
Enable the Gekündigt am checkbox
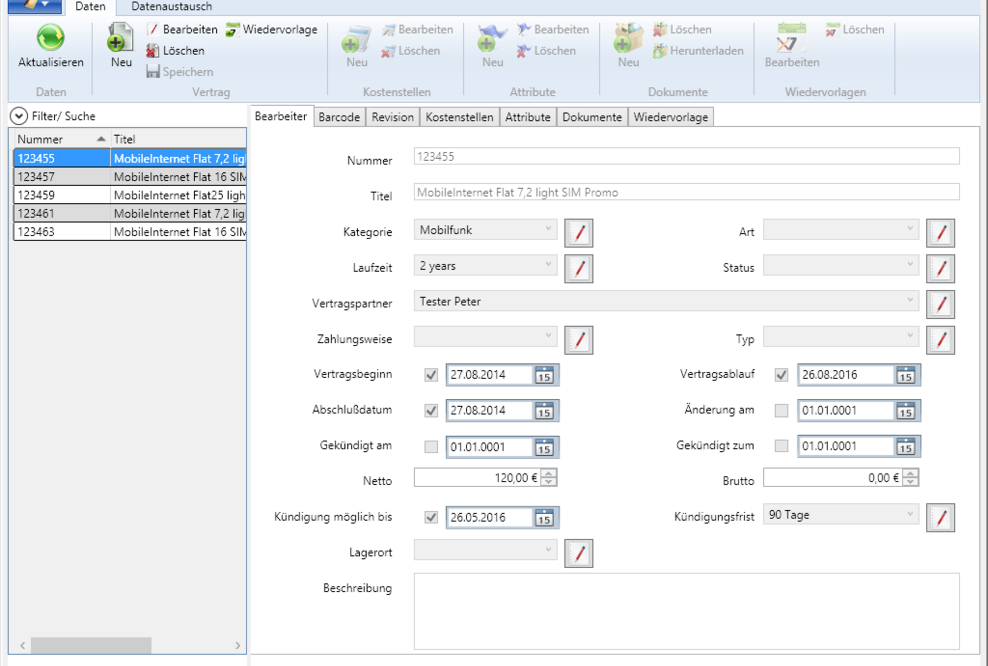pyautogui.click(x=431, y=446)
